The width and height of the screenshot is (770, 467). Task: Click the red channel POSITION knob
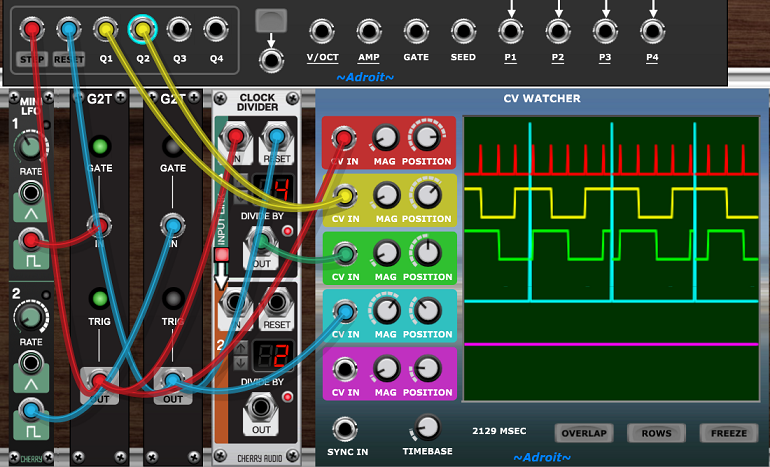click(427, 138)
